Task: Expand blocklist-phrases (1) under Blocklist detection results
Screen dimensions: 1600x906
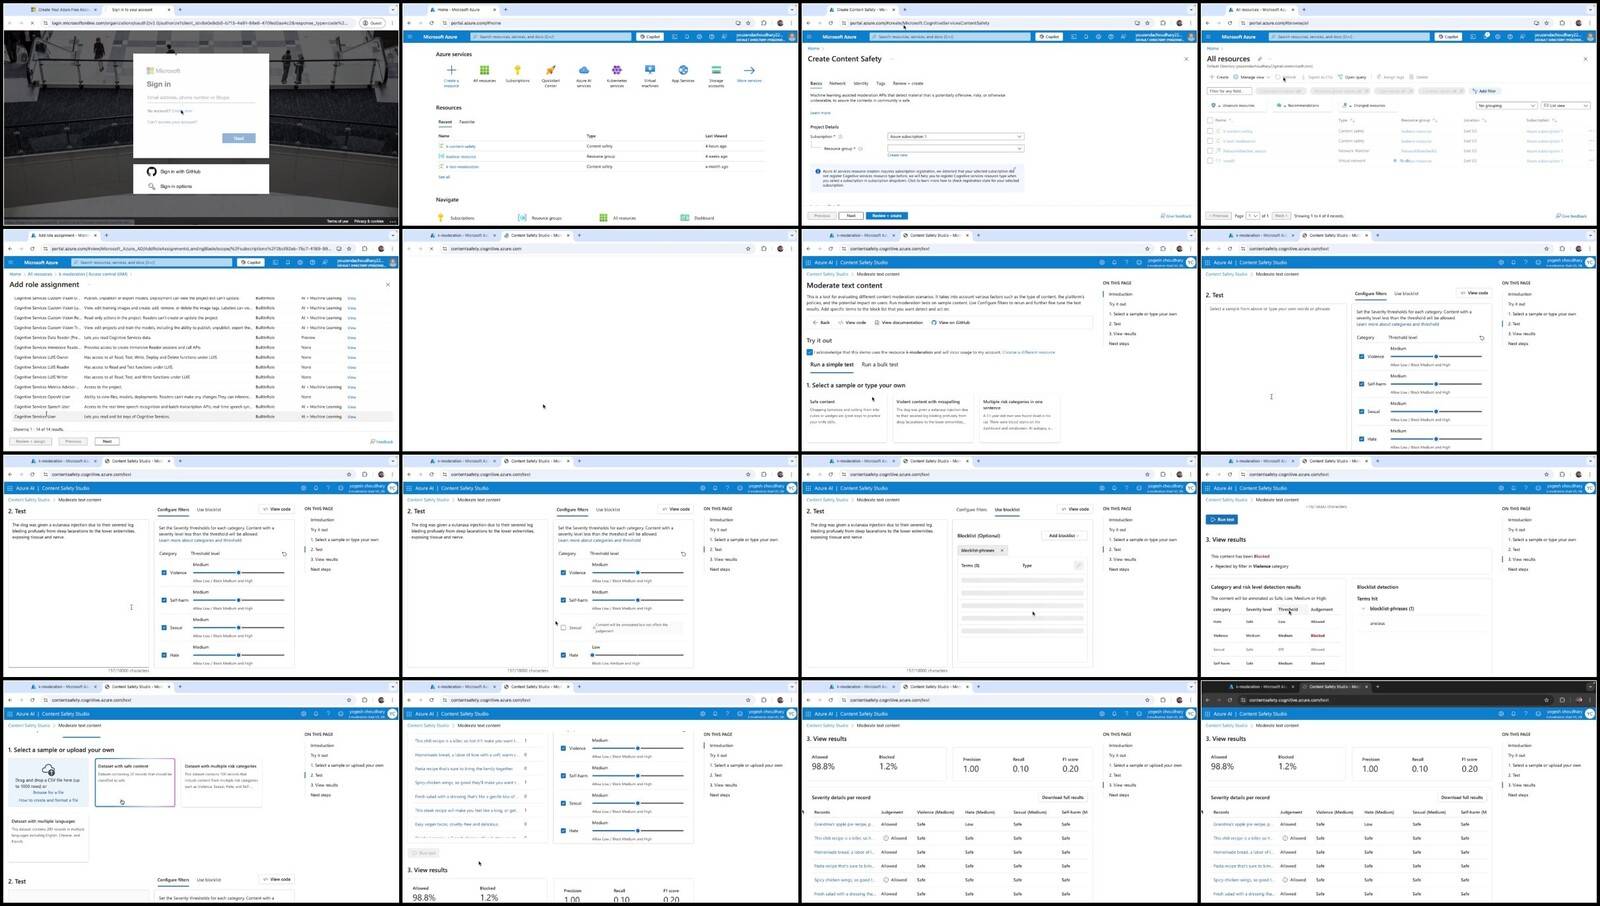Action: click(1363, 609)
